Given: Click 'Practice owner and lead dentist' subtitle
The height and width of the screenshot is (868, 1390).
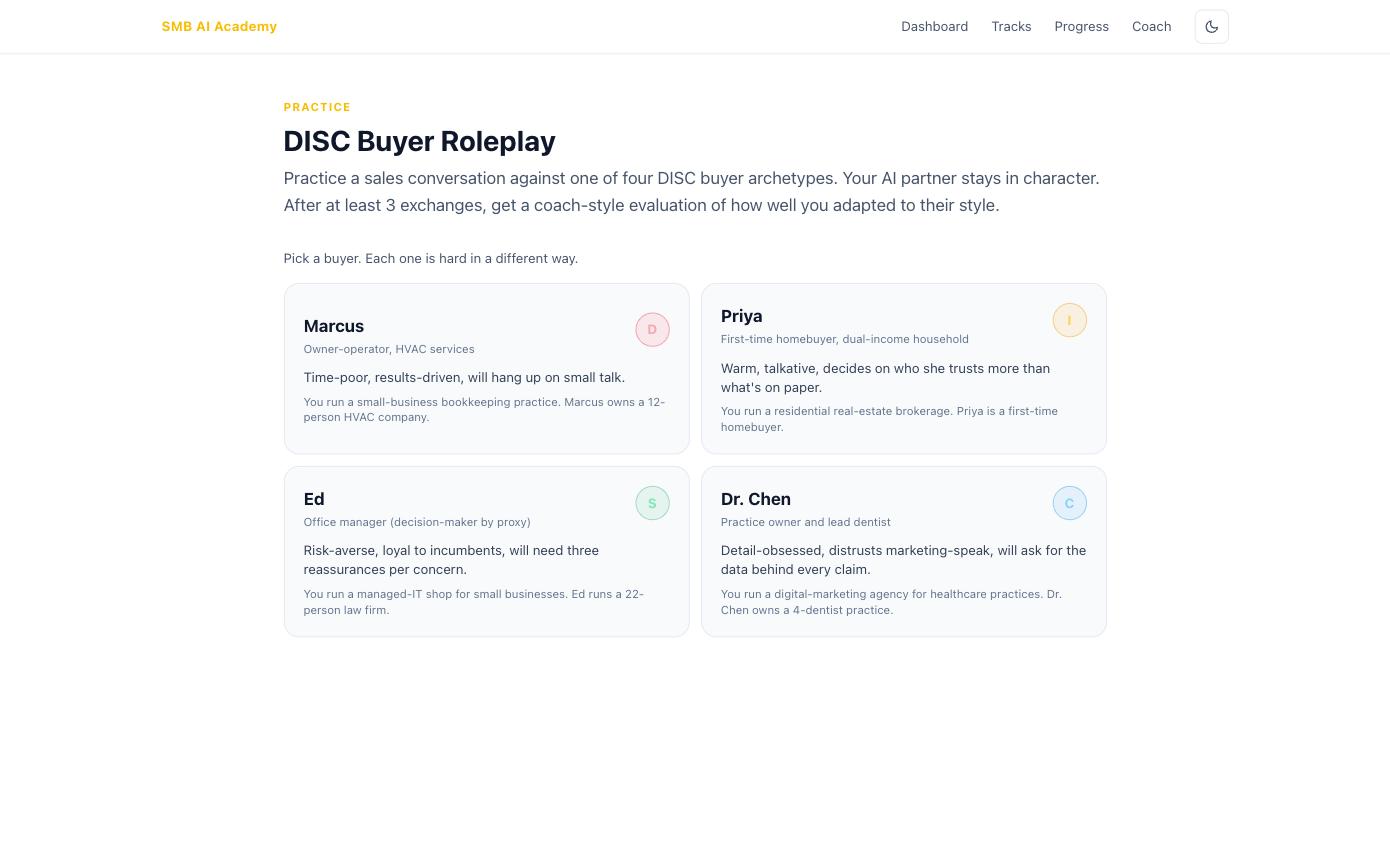Looking at the screenshot, I should point(805,522).
